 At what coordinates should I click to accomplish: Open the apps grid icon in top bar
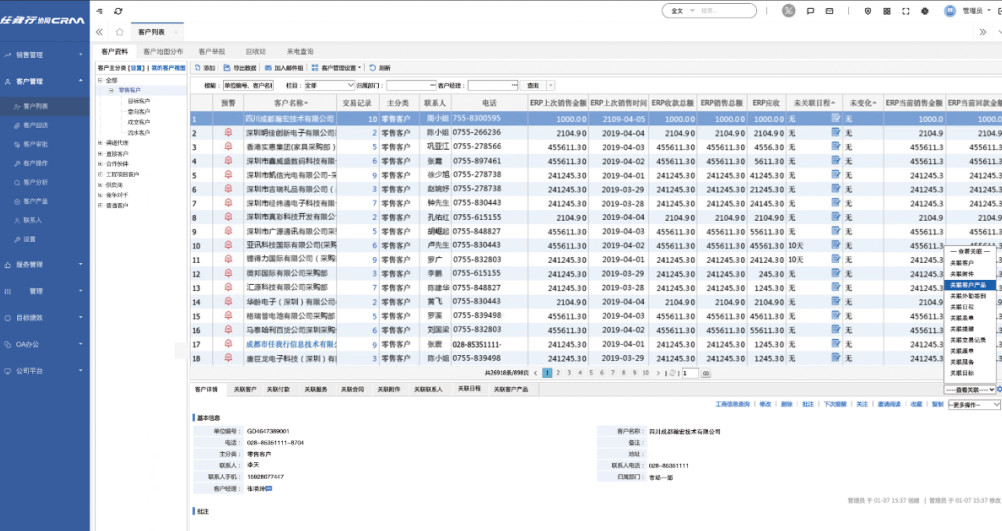887,11
